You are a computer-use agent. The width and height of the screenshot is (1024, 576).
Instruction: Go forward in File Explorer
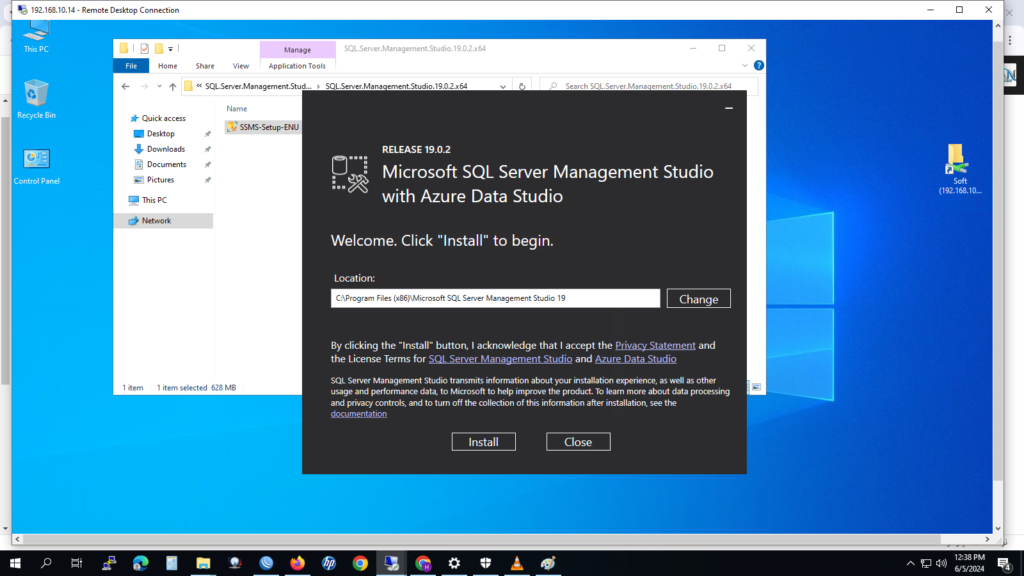click(x=144, y=86)
